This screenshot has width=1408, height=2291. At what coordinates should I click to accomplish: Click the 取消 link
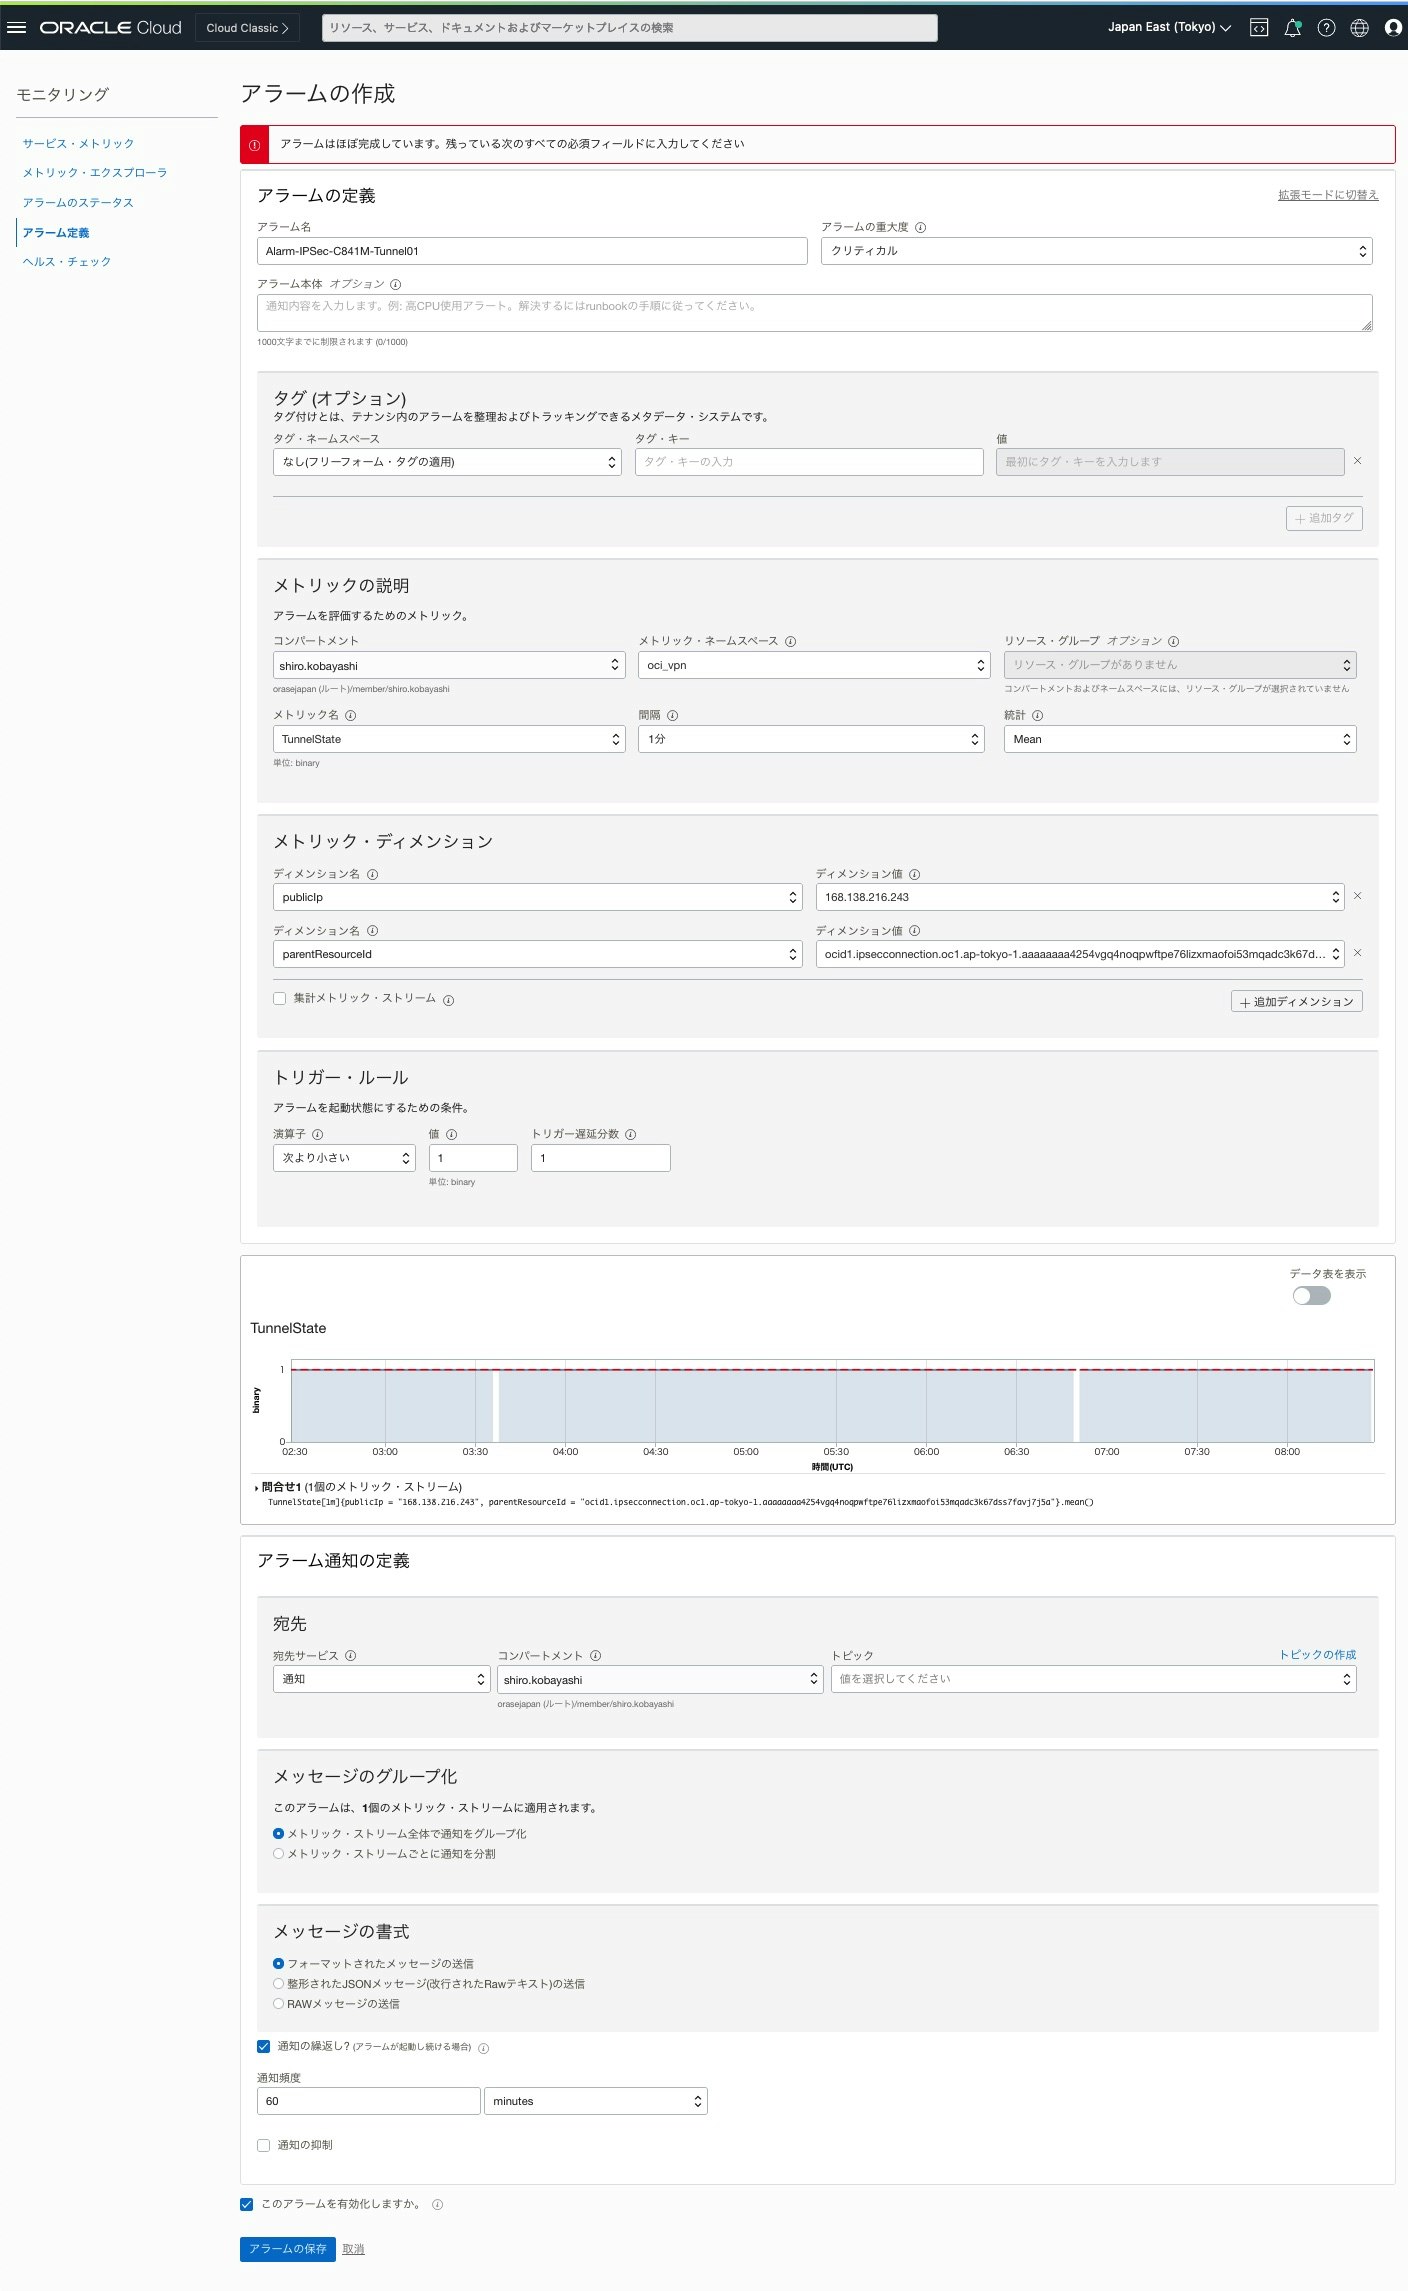tap(353, 2249)
